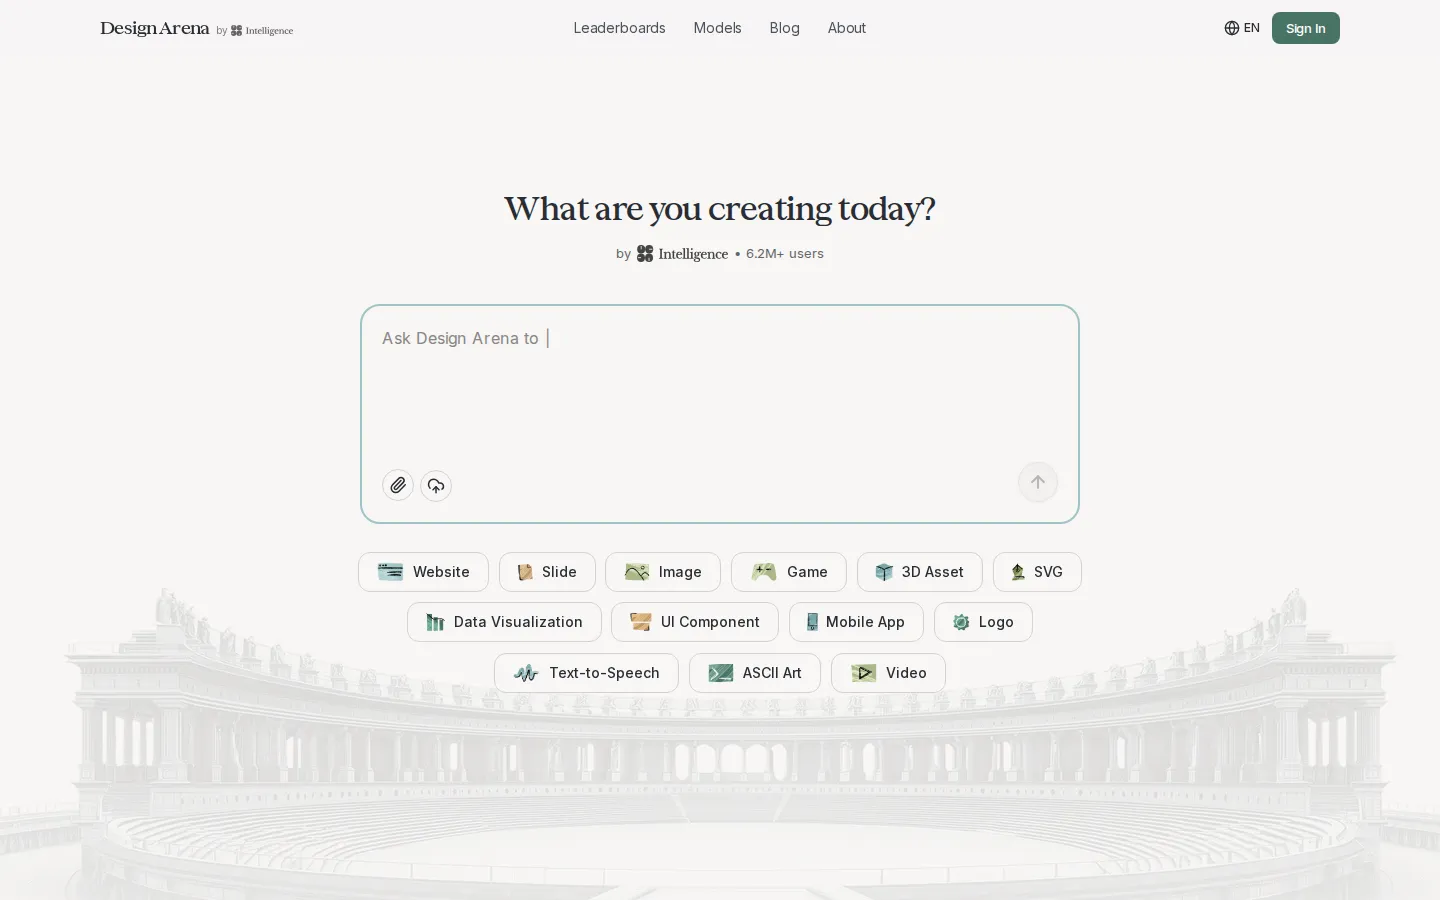Viewport: 1440px width, 900px height.
Task: Submit prompt with the up-arrow send button
Action: tap(1038, 482)
